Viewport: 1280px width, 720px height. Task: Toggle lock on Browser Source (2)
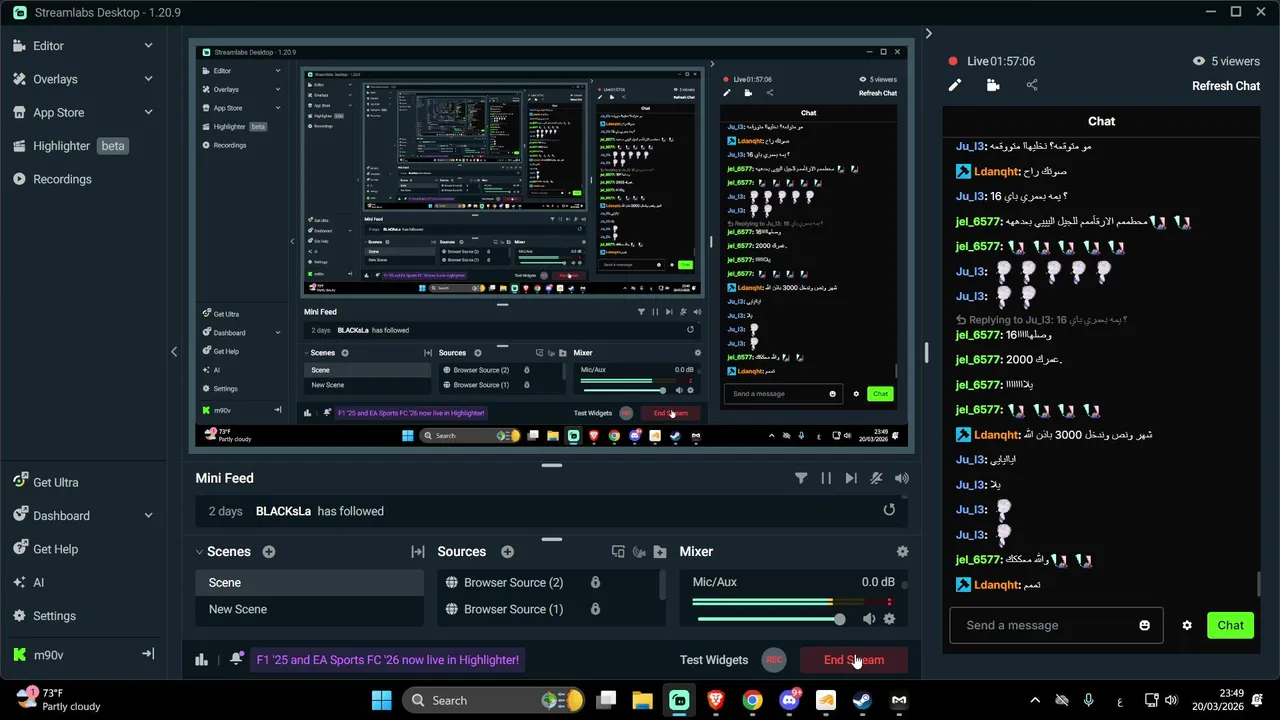(595, 583)
